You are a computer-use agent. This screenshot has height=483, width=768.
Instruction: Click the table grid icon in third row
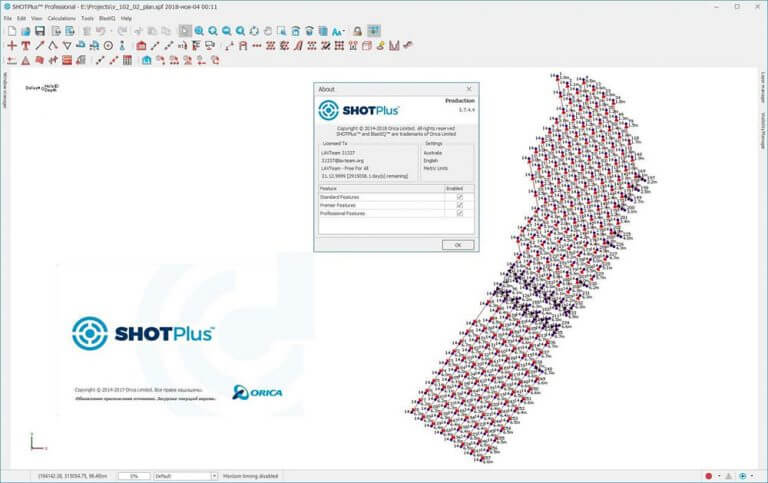tap(127, 60)
